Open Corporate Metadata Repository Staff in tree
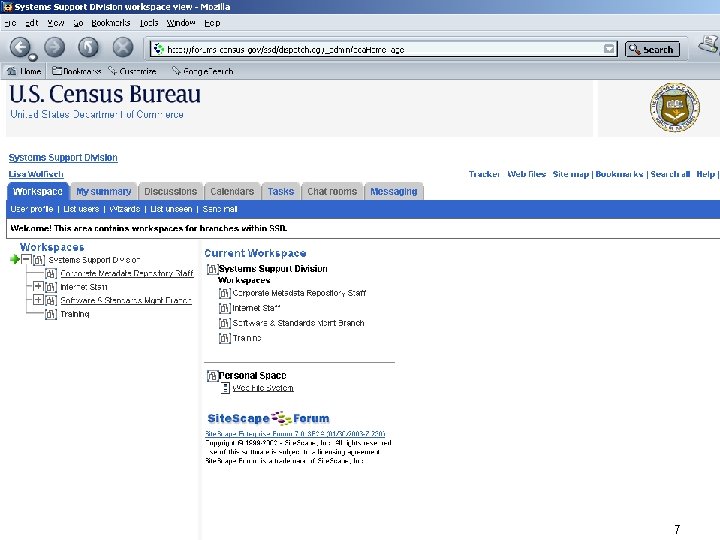 click(x=127, y=274)
